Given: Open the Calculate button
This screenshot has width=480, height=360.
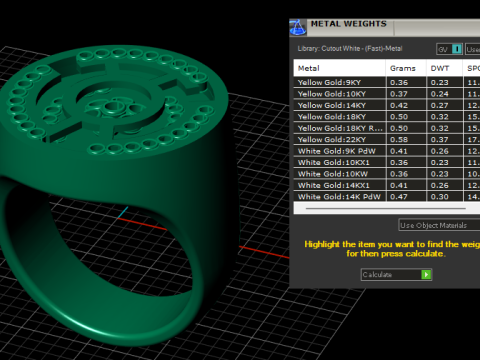Looking at the screenshot, I should (396, 274).
